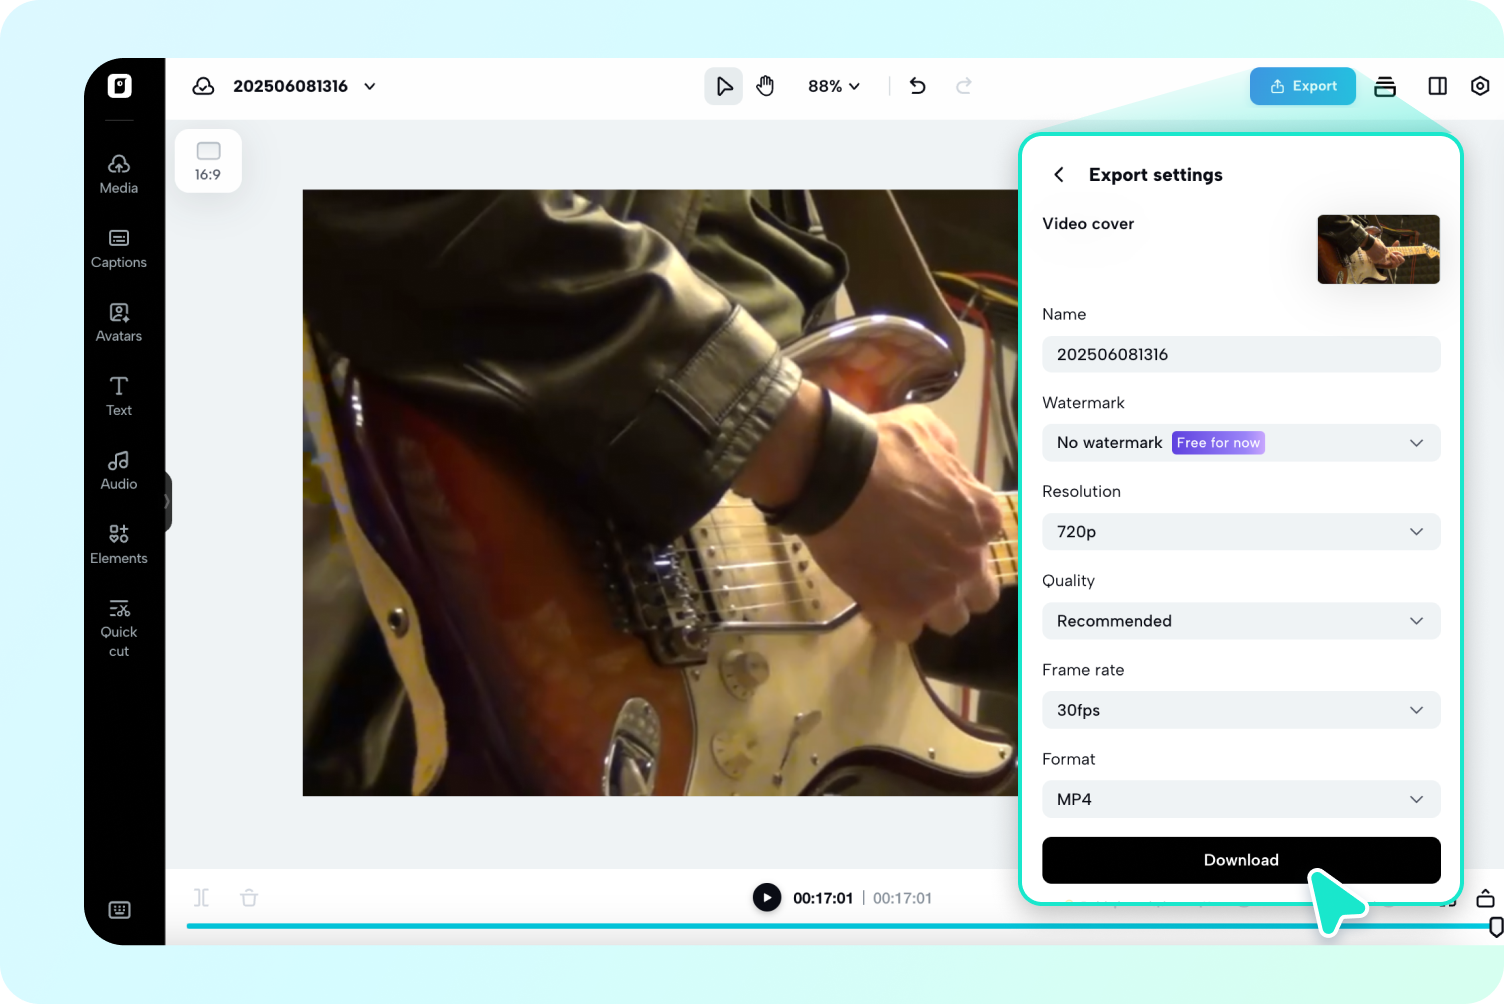
Task: Click the "Free for now" badge
Action: [x=1218, y=443]
